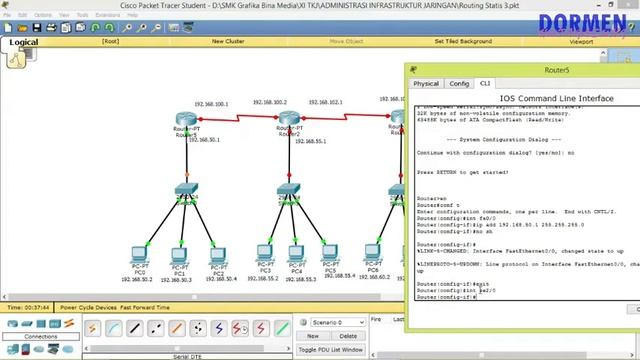
Task: Click the Zoom Reset magnifier icon
Action: 142,28
